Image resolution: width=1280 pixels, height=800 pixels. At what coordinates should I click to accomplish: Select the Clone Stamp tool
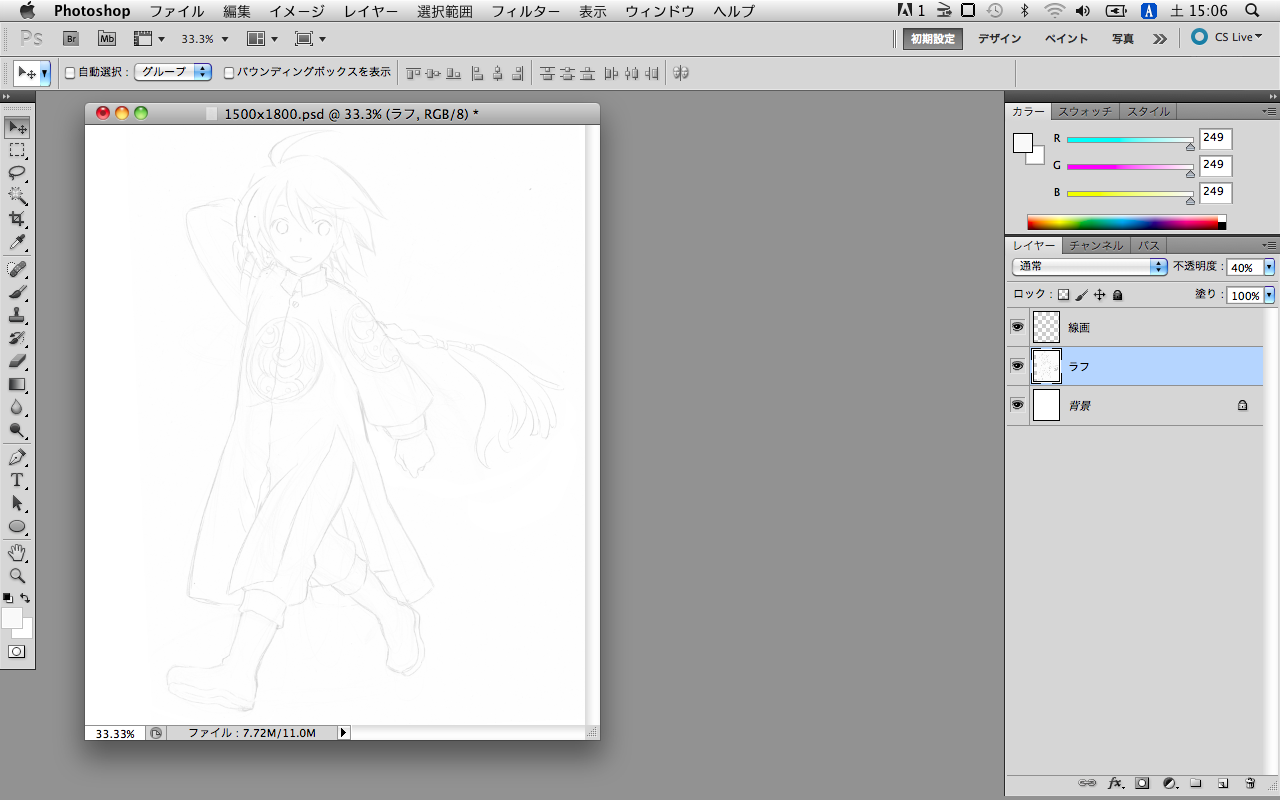click(17, 315)
